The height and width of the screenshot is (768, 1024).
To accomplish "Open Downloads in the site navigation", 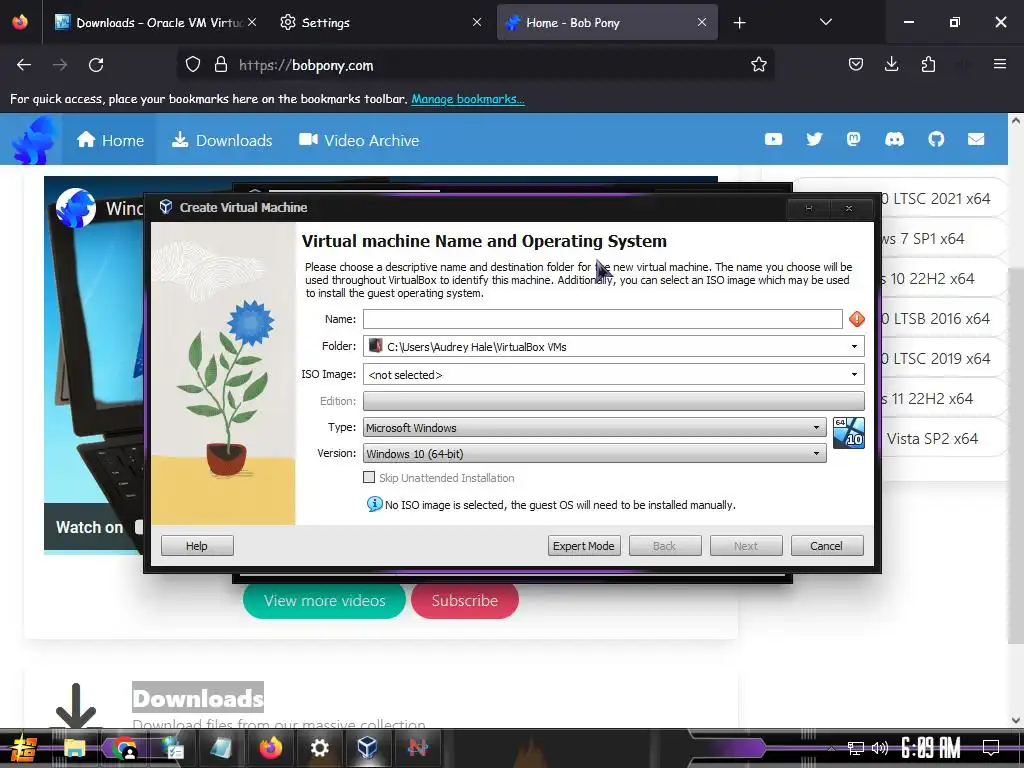I will pyautogui.click(x=222, y=140).
